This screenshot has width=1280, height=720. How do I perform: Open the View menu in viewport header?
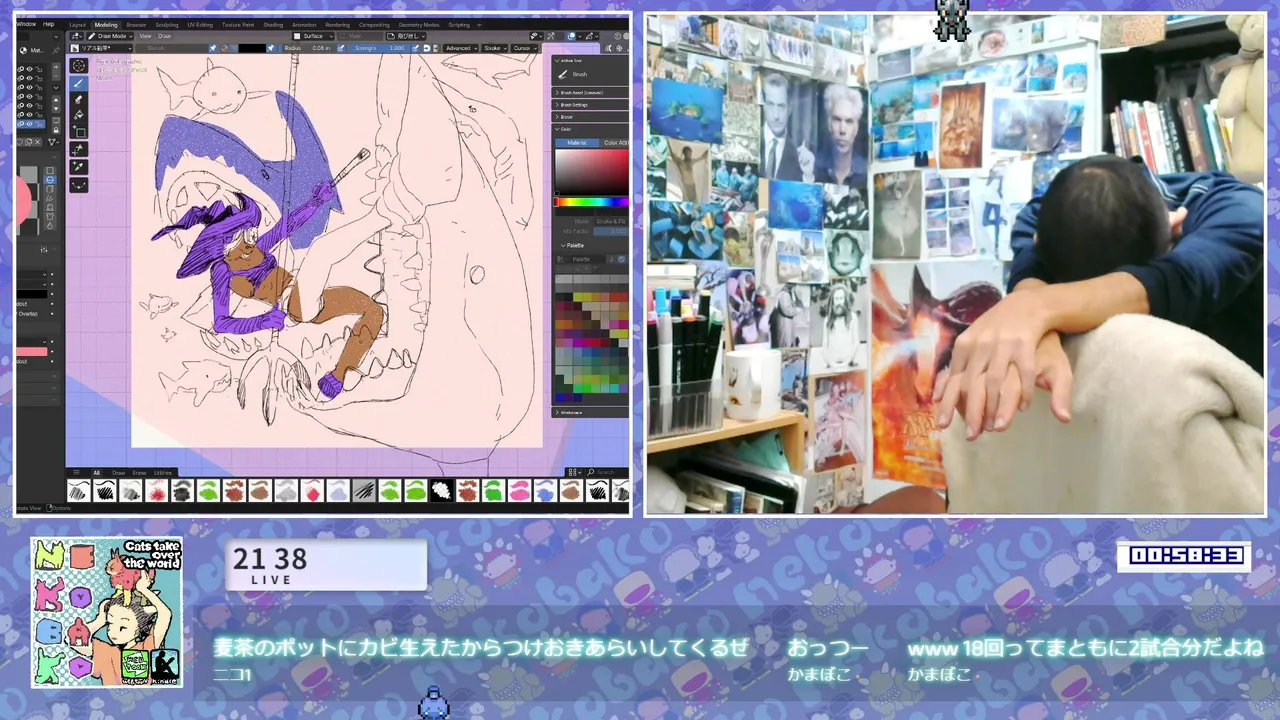[145, 36]
